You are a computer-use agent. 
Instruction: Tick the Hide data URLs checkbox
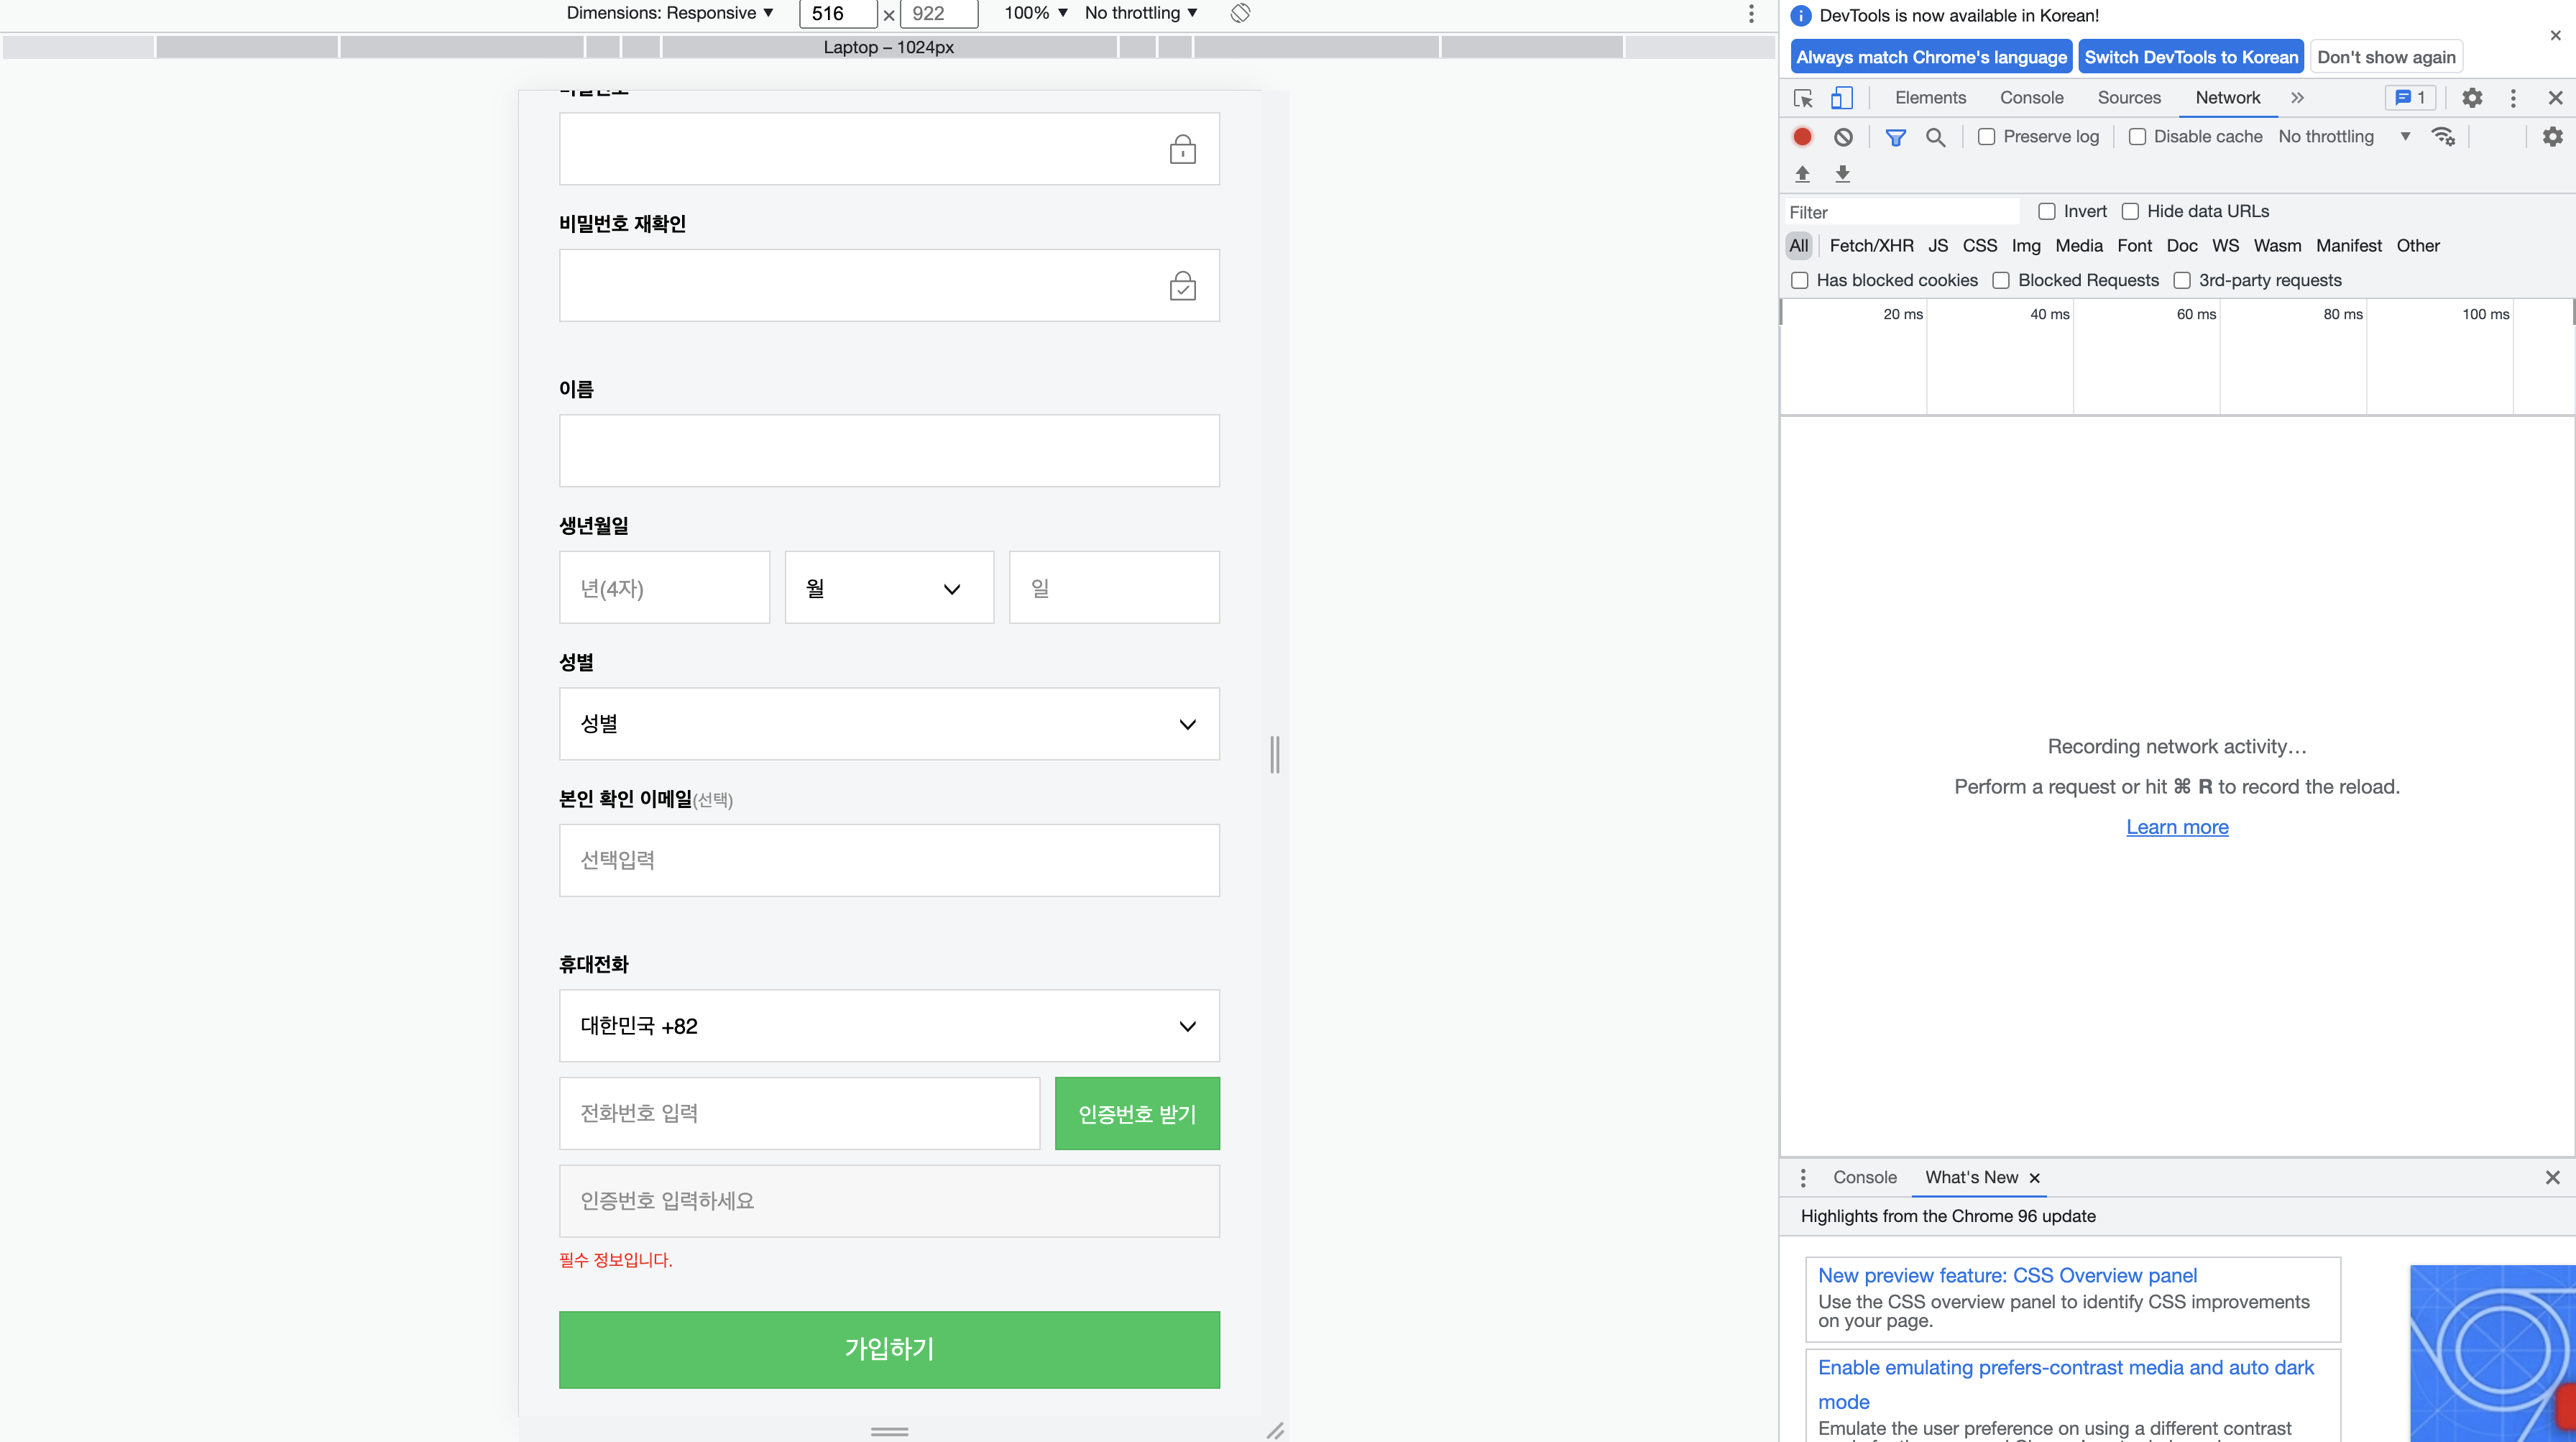tap(2130, 211)
